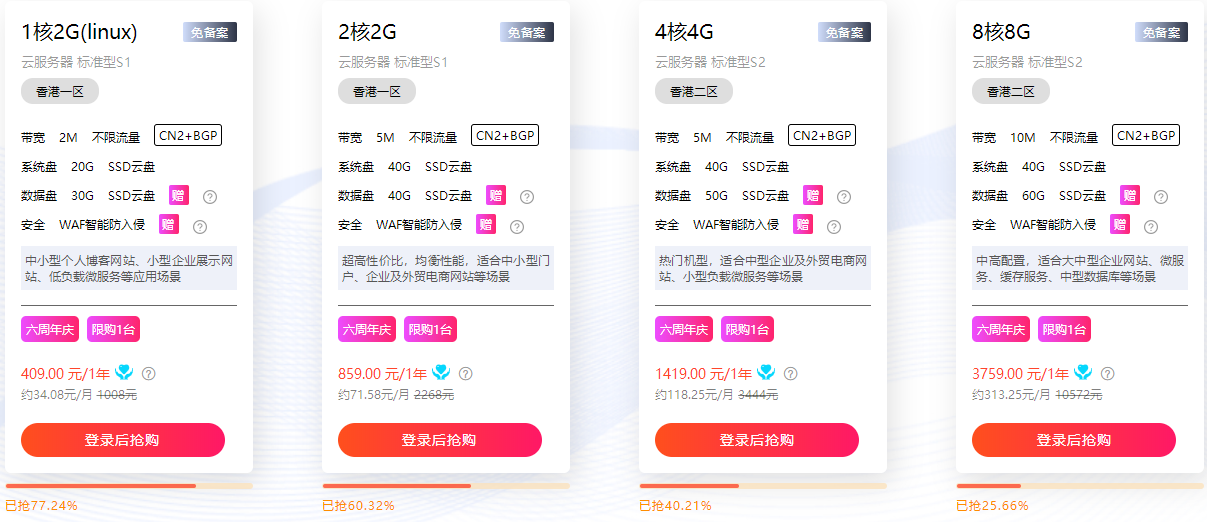Click the help icon beside the 2核2G WAF security row
The image size is (1207, 522).
517,226
